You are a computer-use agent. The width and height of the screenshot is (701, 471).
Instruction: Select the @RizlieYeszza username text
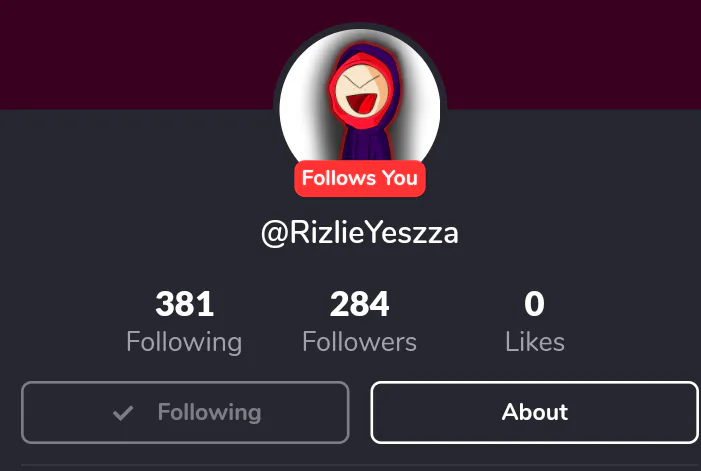point(360,233)
